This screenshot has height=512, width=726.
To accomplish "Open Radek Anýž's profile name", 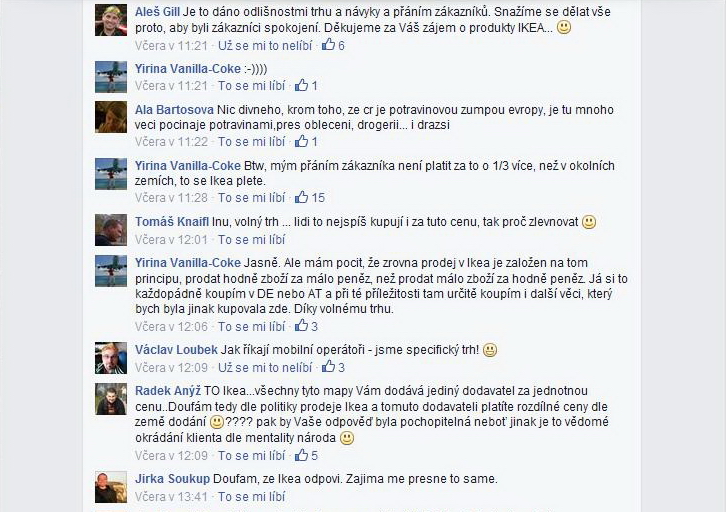I will click(168, 391).
